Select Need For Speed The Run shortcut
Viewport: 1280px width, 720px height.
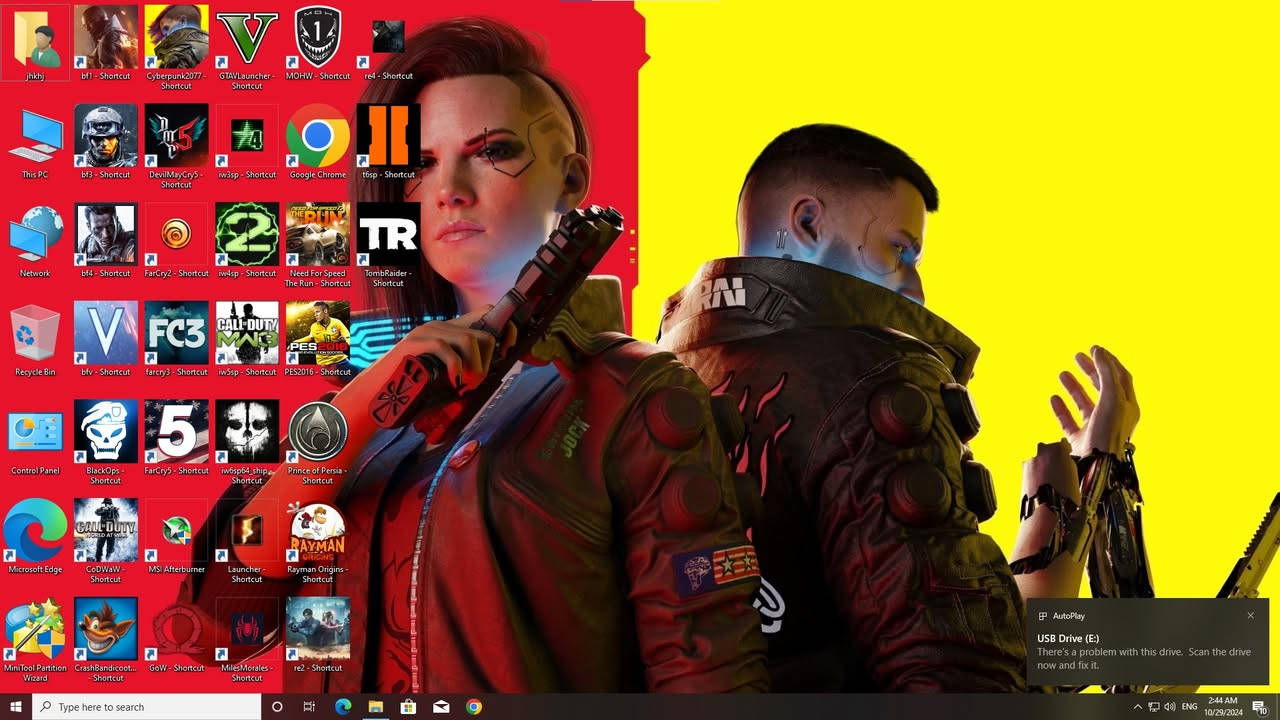(318, 246)
